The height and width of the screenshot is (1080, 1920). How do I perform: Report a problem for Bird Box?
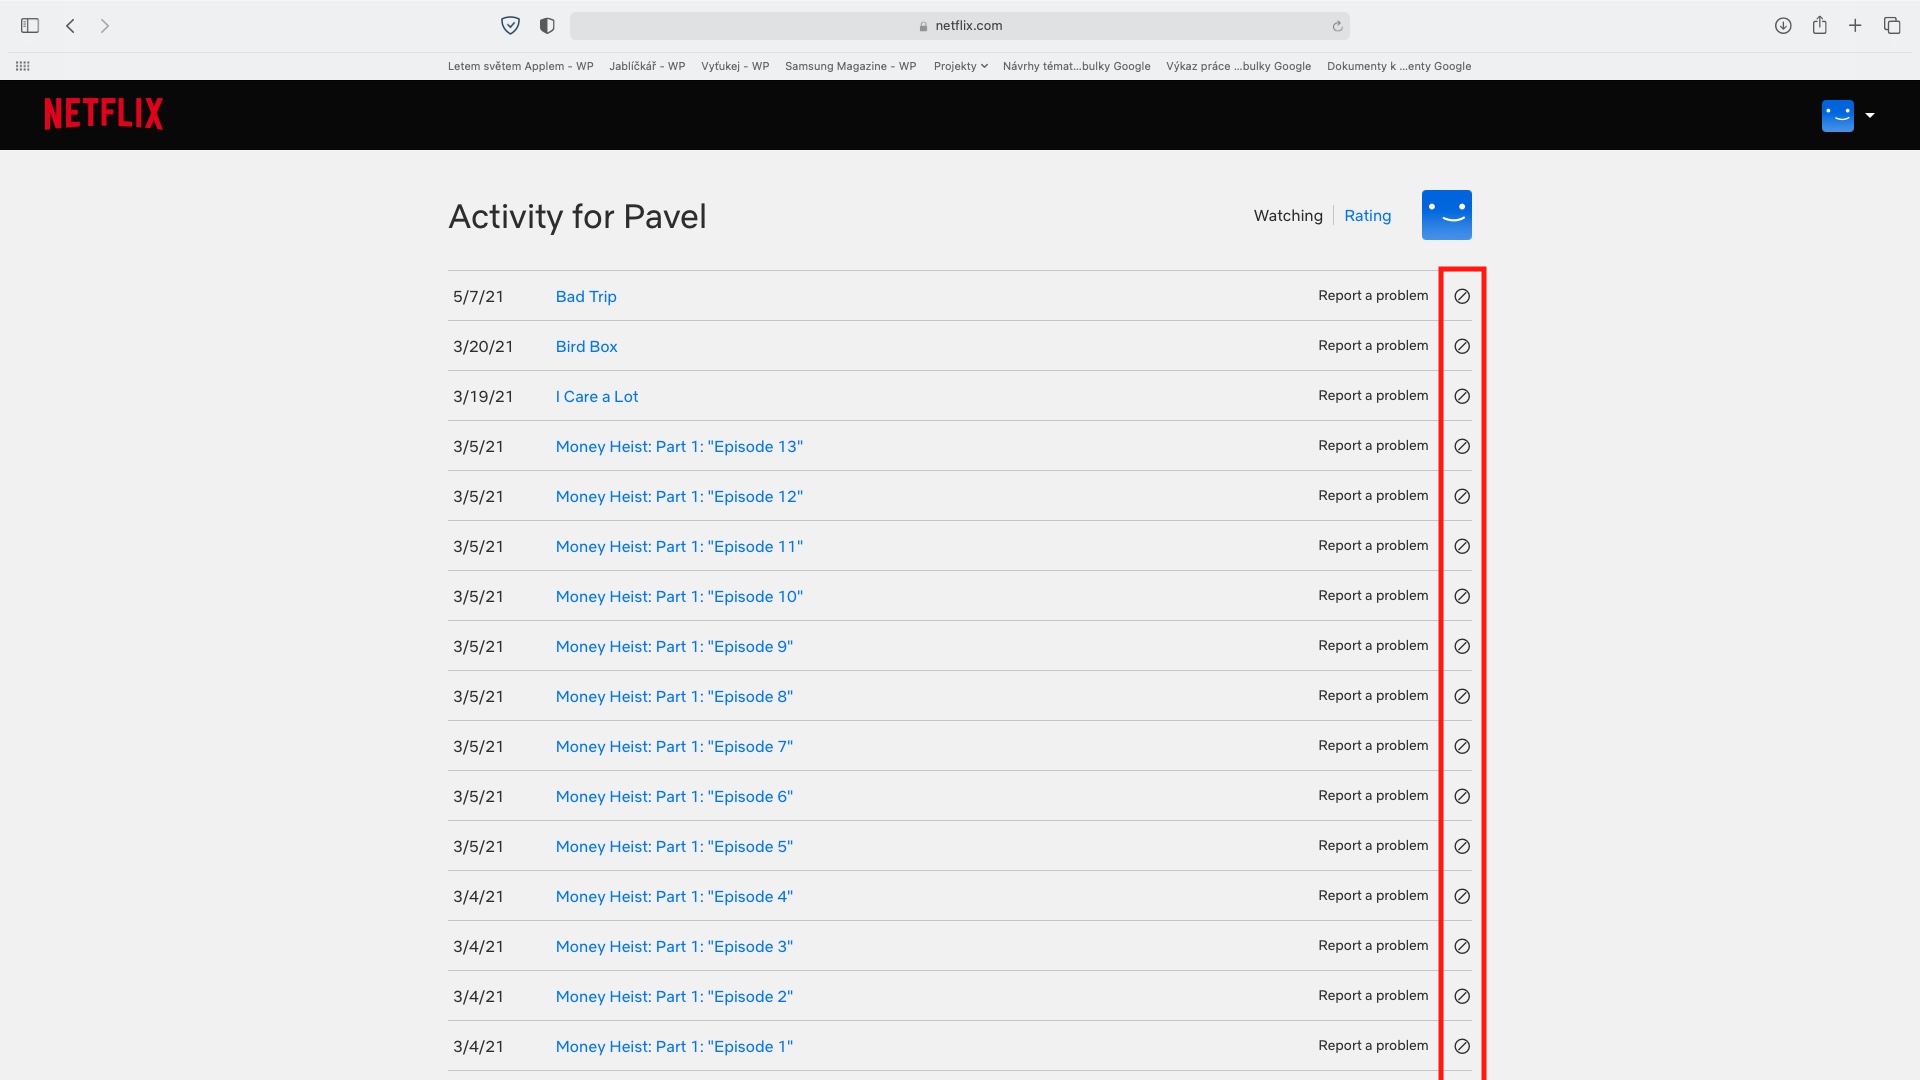point(1372,346)
